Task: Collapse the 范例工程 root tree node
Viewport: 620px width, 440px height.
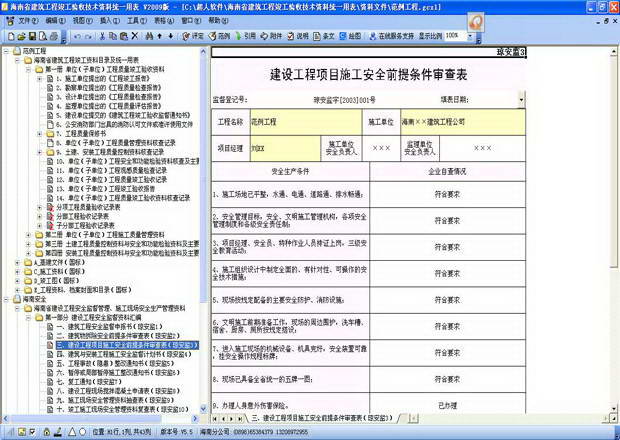Action: [x=7, y=51]
